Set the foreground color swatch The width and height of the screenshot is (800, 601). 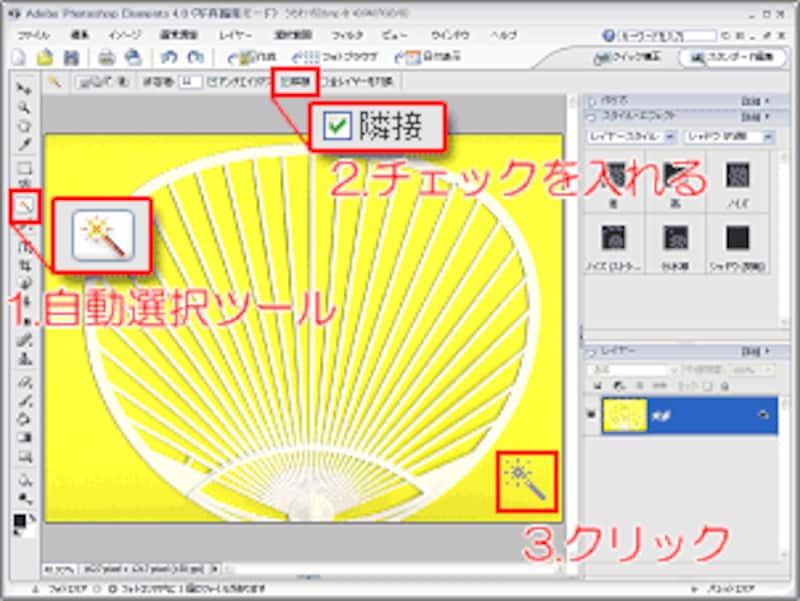tap(18, 519)
